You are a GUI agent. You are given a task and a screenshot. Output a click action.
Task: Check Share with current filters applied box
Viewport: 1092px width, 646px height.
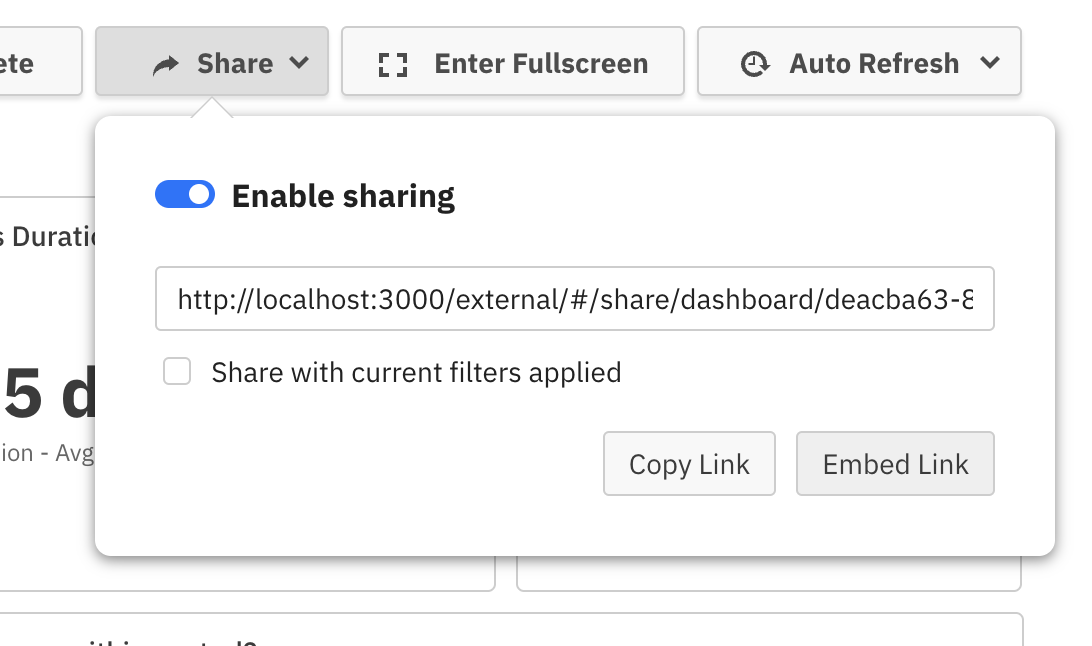(177, 373)
